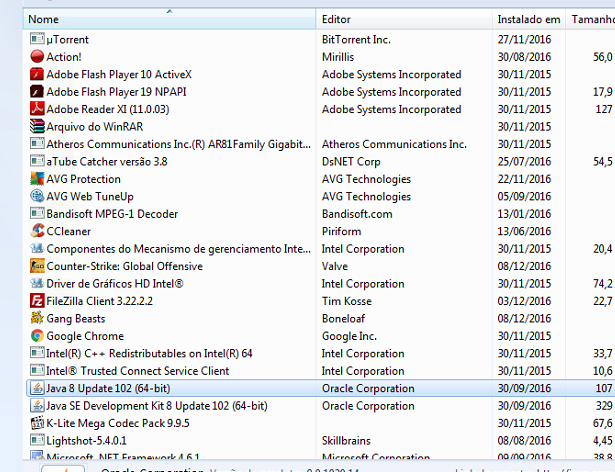Select Adobe Flash Player 10 ActiveX name
This screenshot has width=615, height=472.
(119, 74)
